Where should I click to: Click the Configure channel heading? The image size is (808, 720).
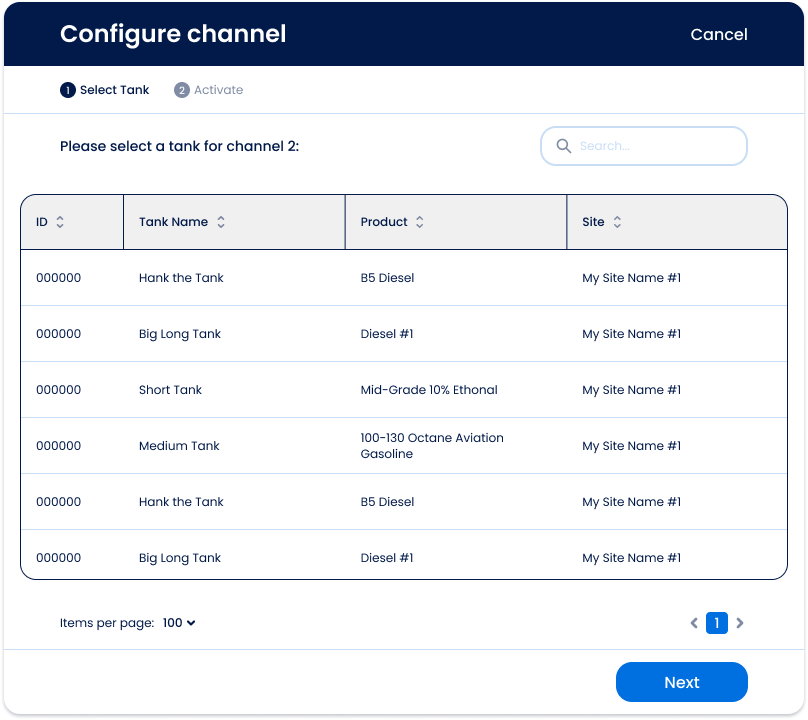(x=173, y=35)
